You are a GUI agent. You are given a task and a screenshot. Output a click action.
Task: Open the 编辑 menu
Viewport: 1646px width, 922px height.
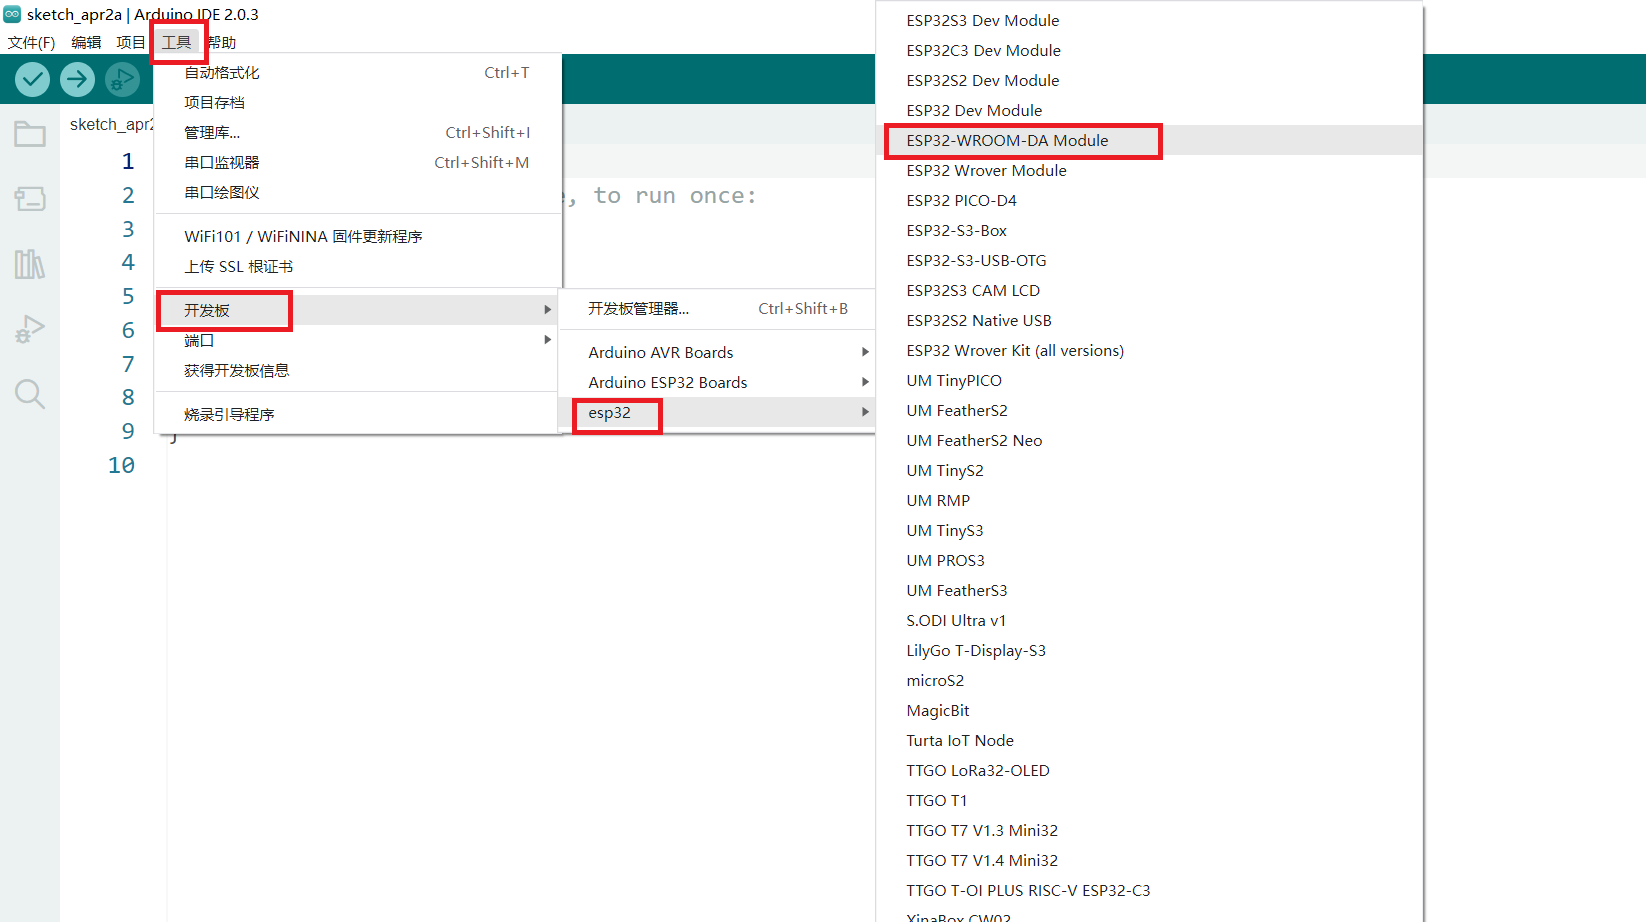[86, 42]
